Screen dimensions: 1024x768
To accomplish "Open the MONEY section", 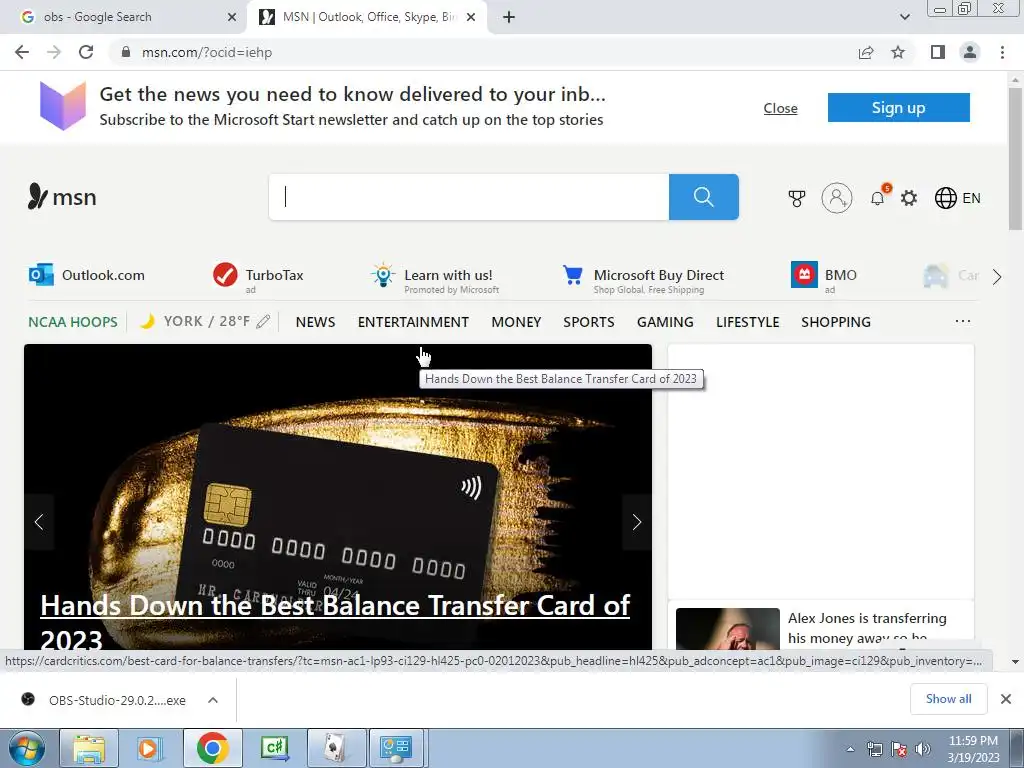I will (x=516, y=322).
